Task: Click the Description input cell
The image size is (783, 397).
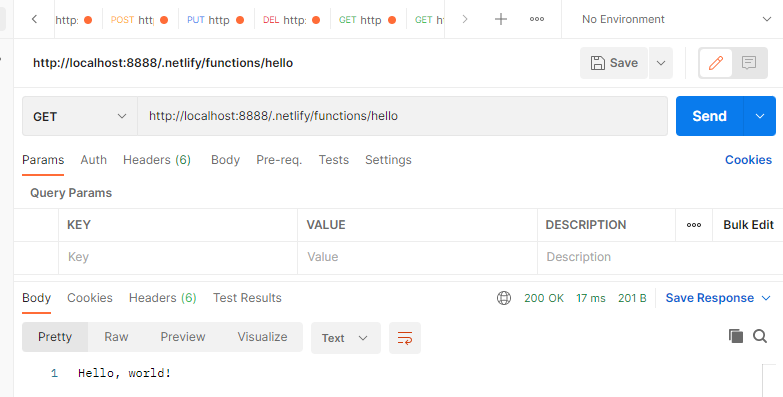Action: coord(660,257)
